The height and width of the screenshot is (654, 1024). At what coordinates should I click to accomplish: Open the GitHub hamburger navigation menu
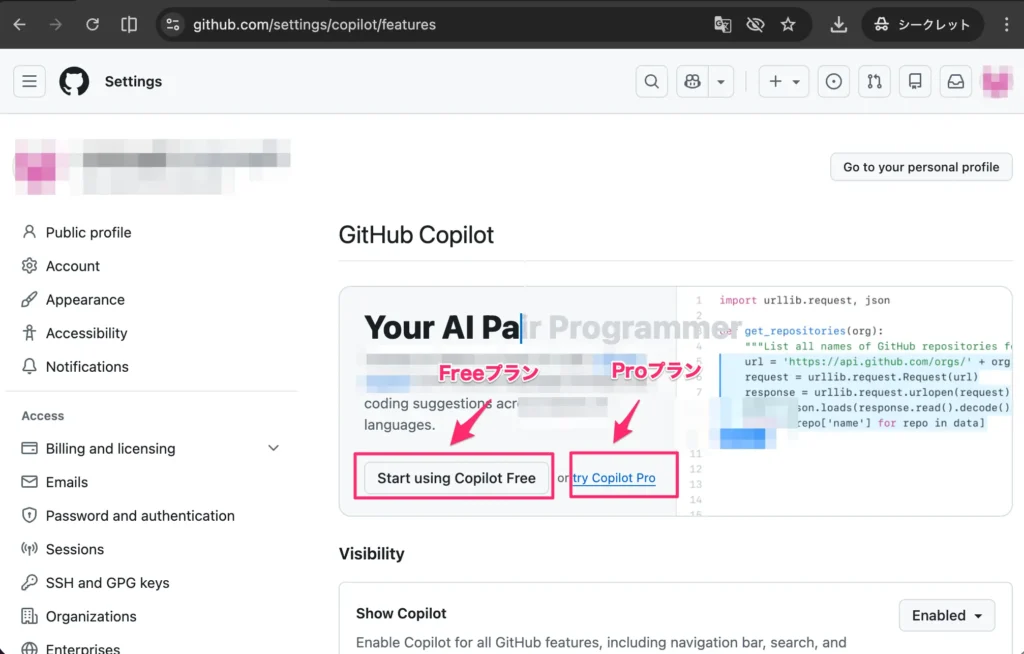coord(29,82)
